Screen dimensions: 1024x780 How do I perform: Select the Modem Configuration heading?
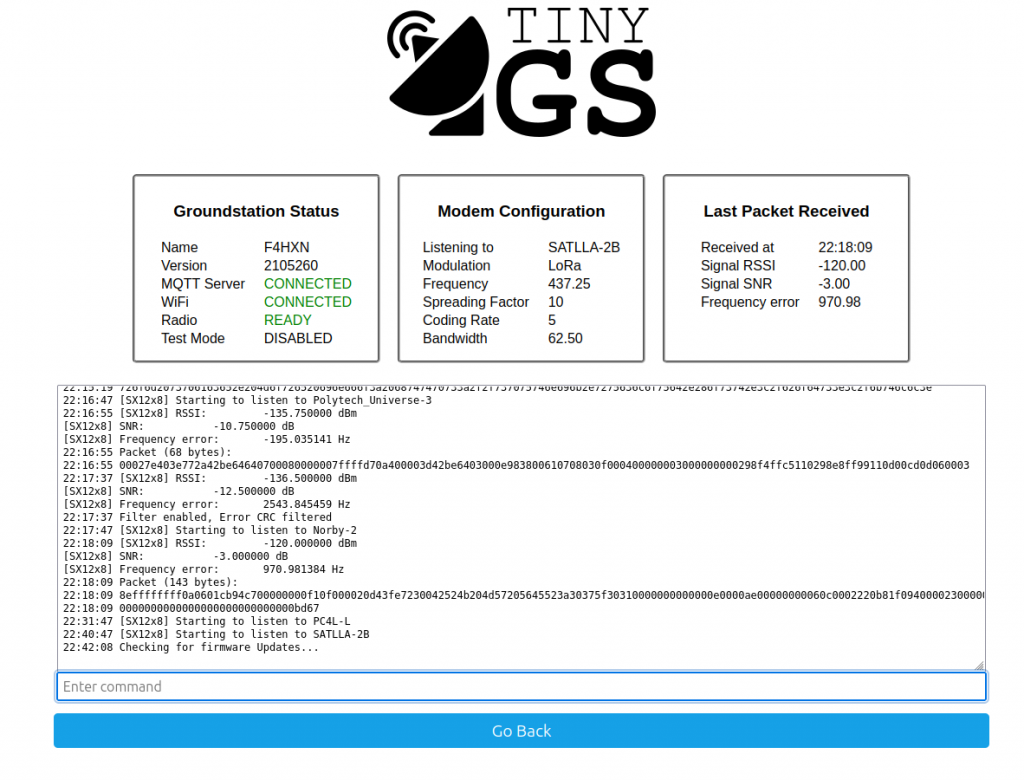pos(521,211)
